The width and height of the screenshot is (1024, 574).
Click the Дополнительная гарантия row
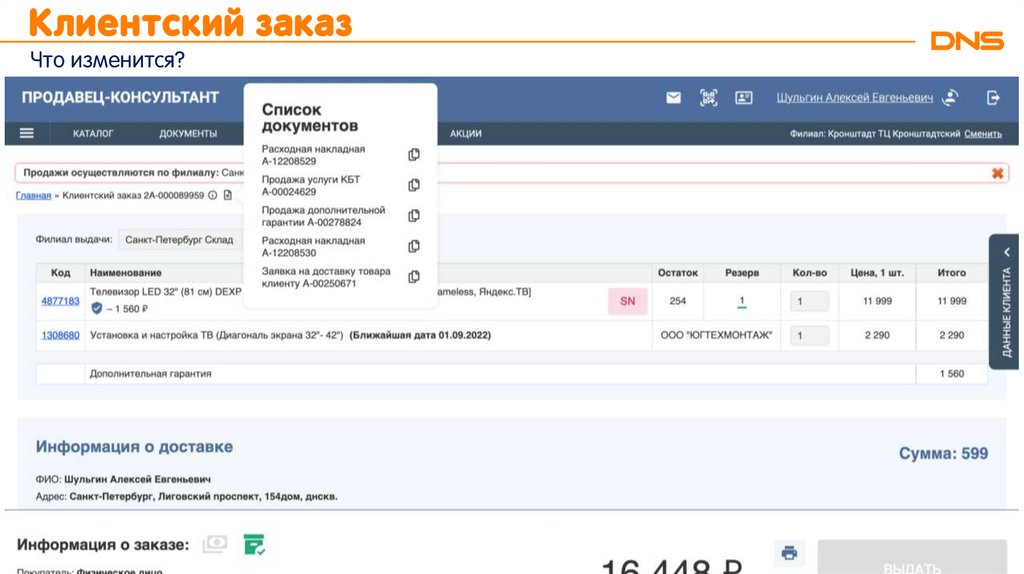click(x=511, y=374)
